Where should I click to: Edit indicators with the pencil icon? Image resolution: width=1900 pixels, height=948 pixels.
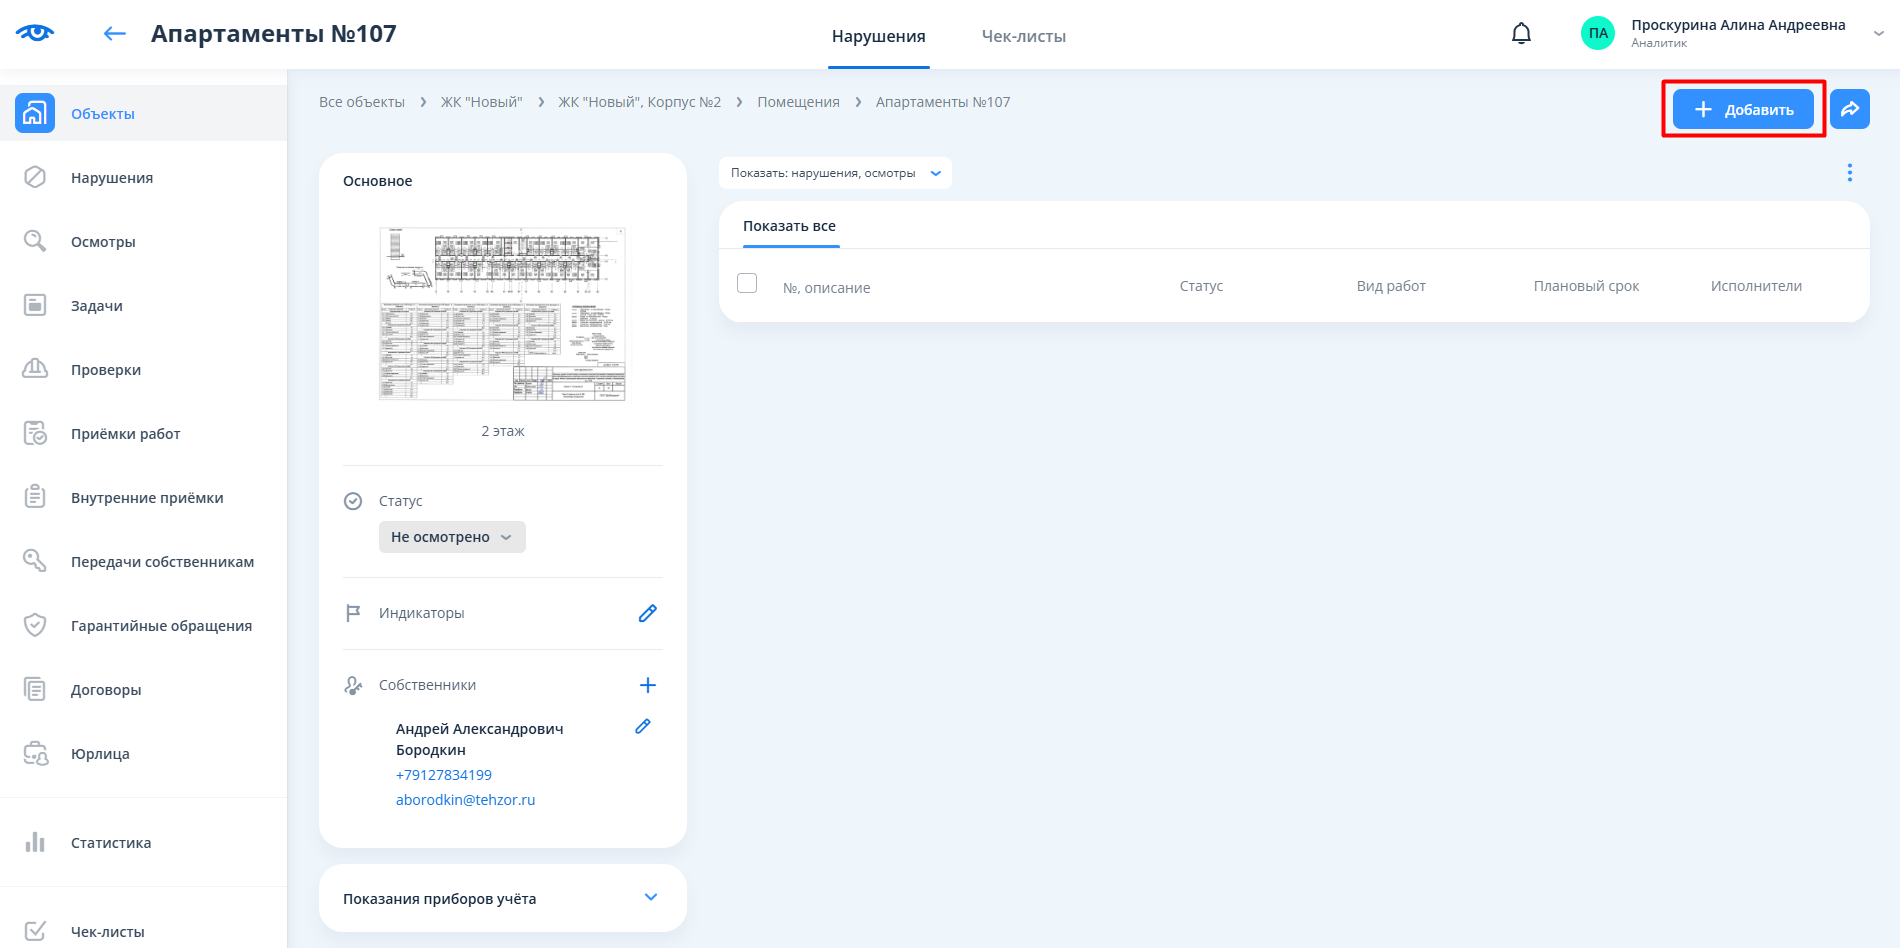[647, 613]
